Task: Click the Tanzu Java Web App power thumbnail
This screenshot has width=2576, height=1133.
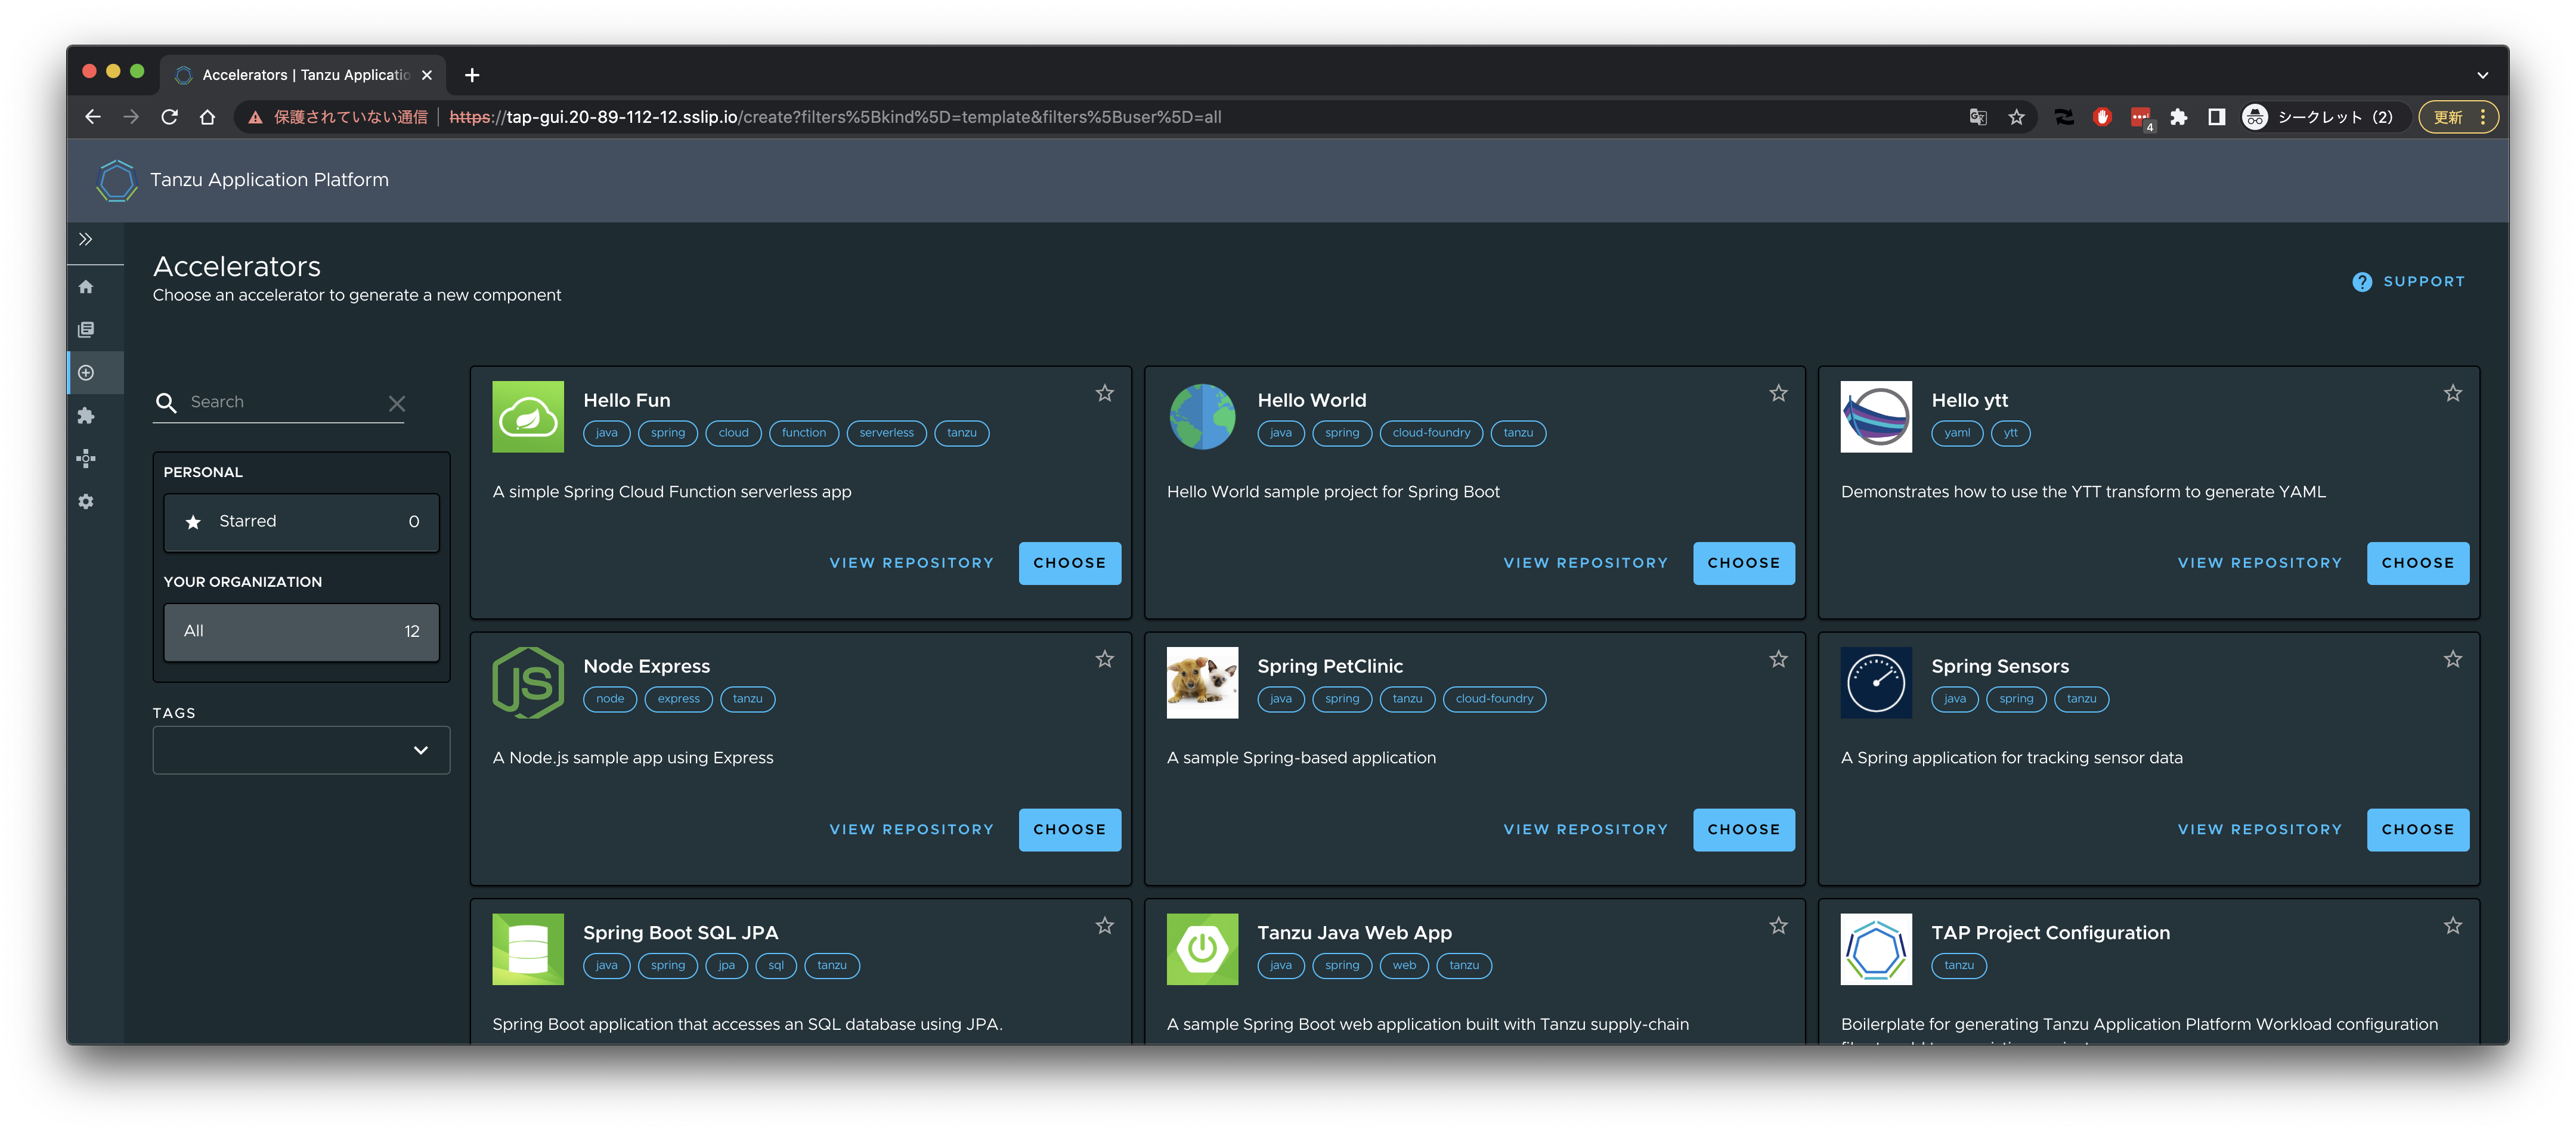Action: click(x=1202, y=949)
